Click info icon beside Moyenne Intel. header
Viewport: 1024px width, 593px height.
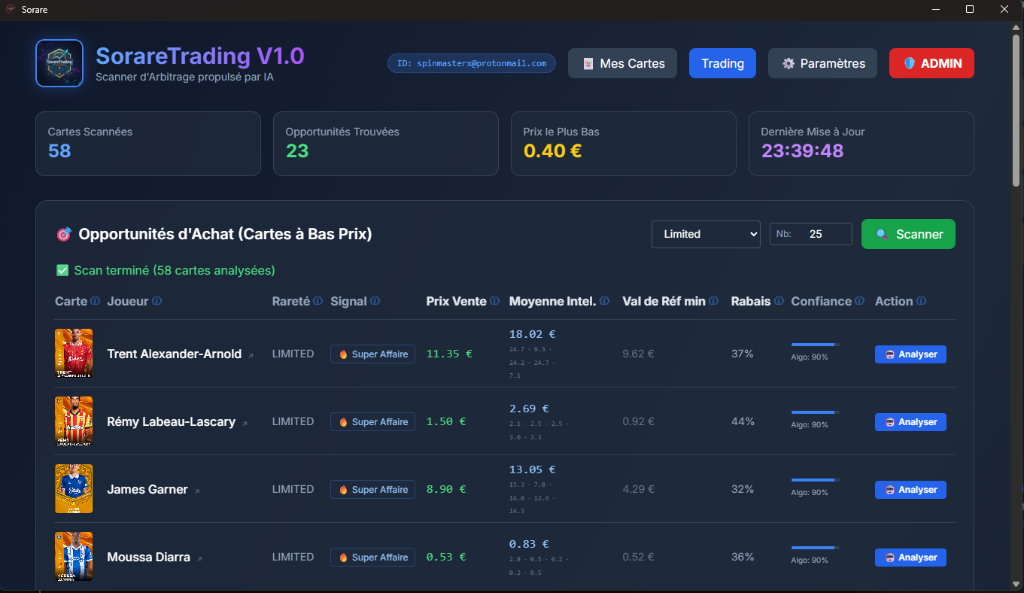pyautogui.click(x=605, y=301)
